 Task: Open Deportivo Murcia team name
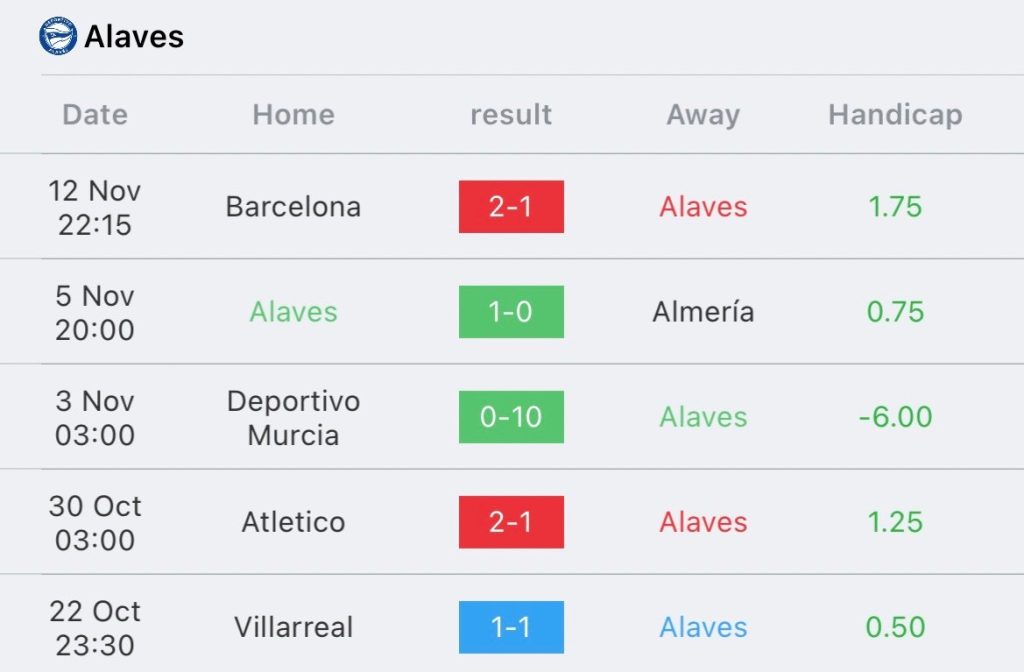tap(293, 418)
